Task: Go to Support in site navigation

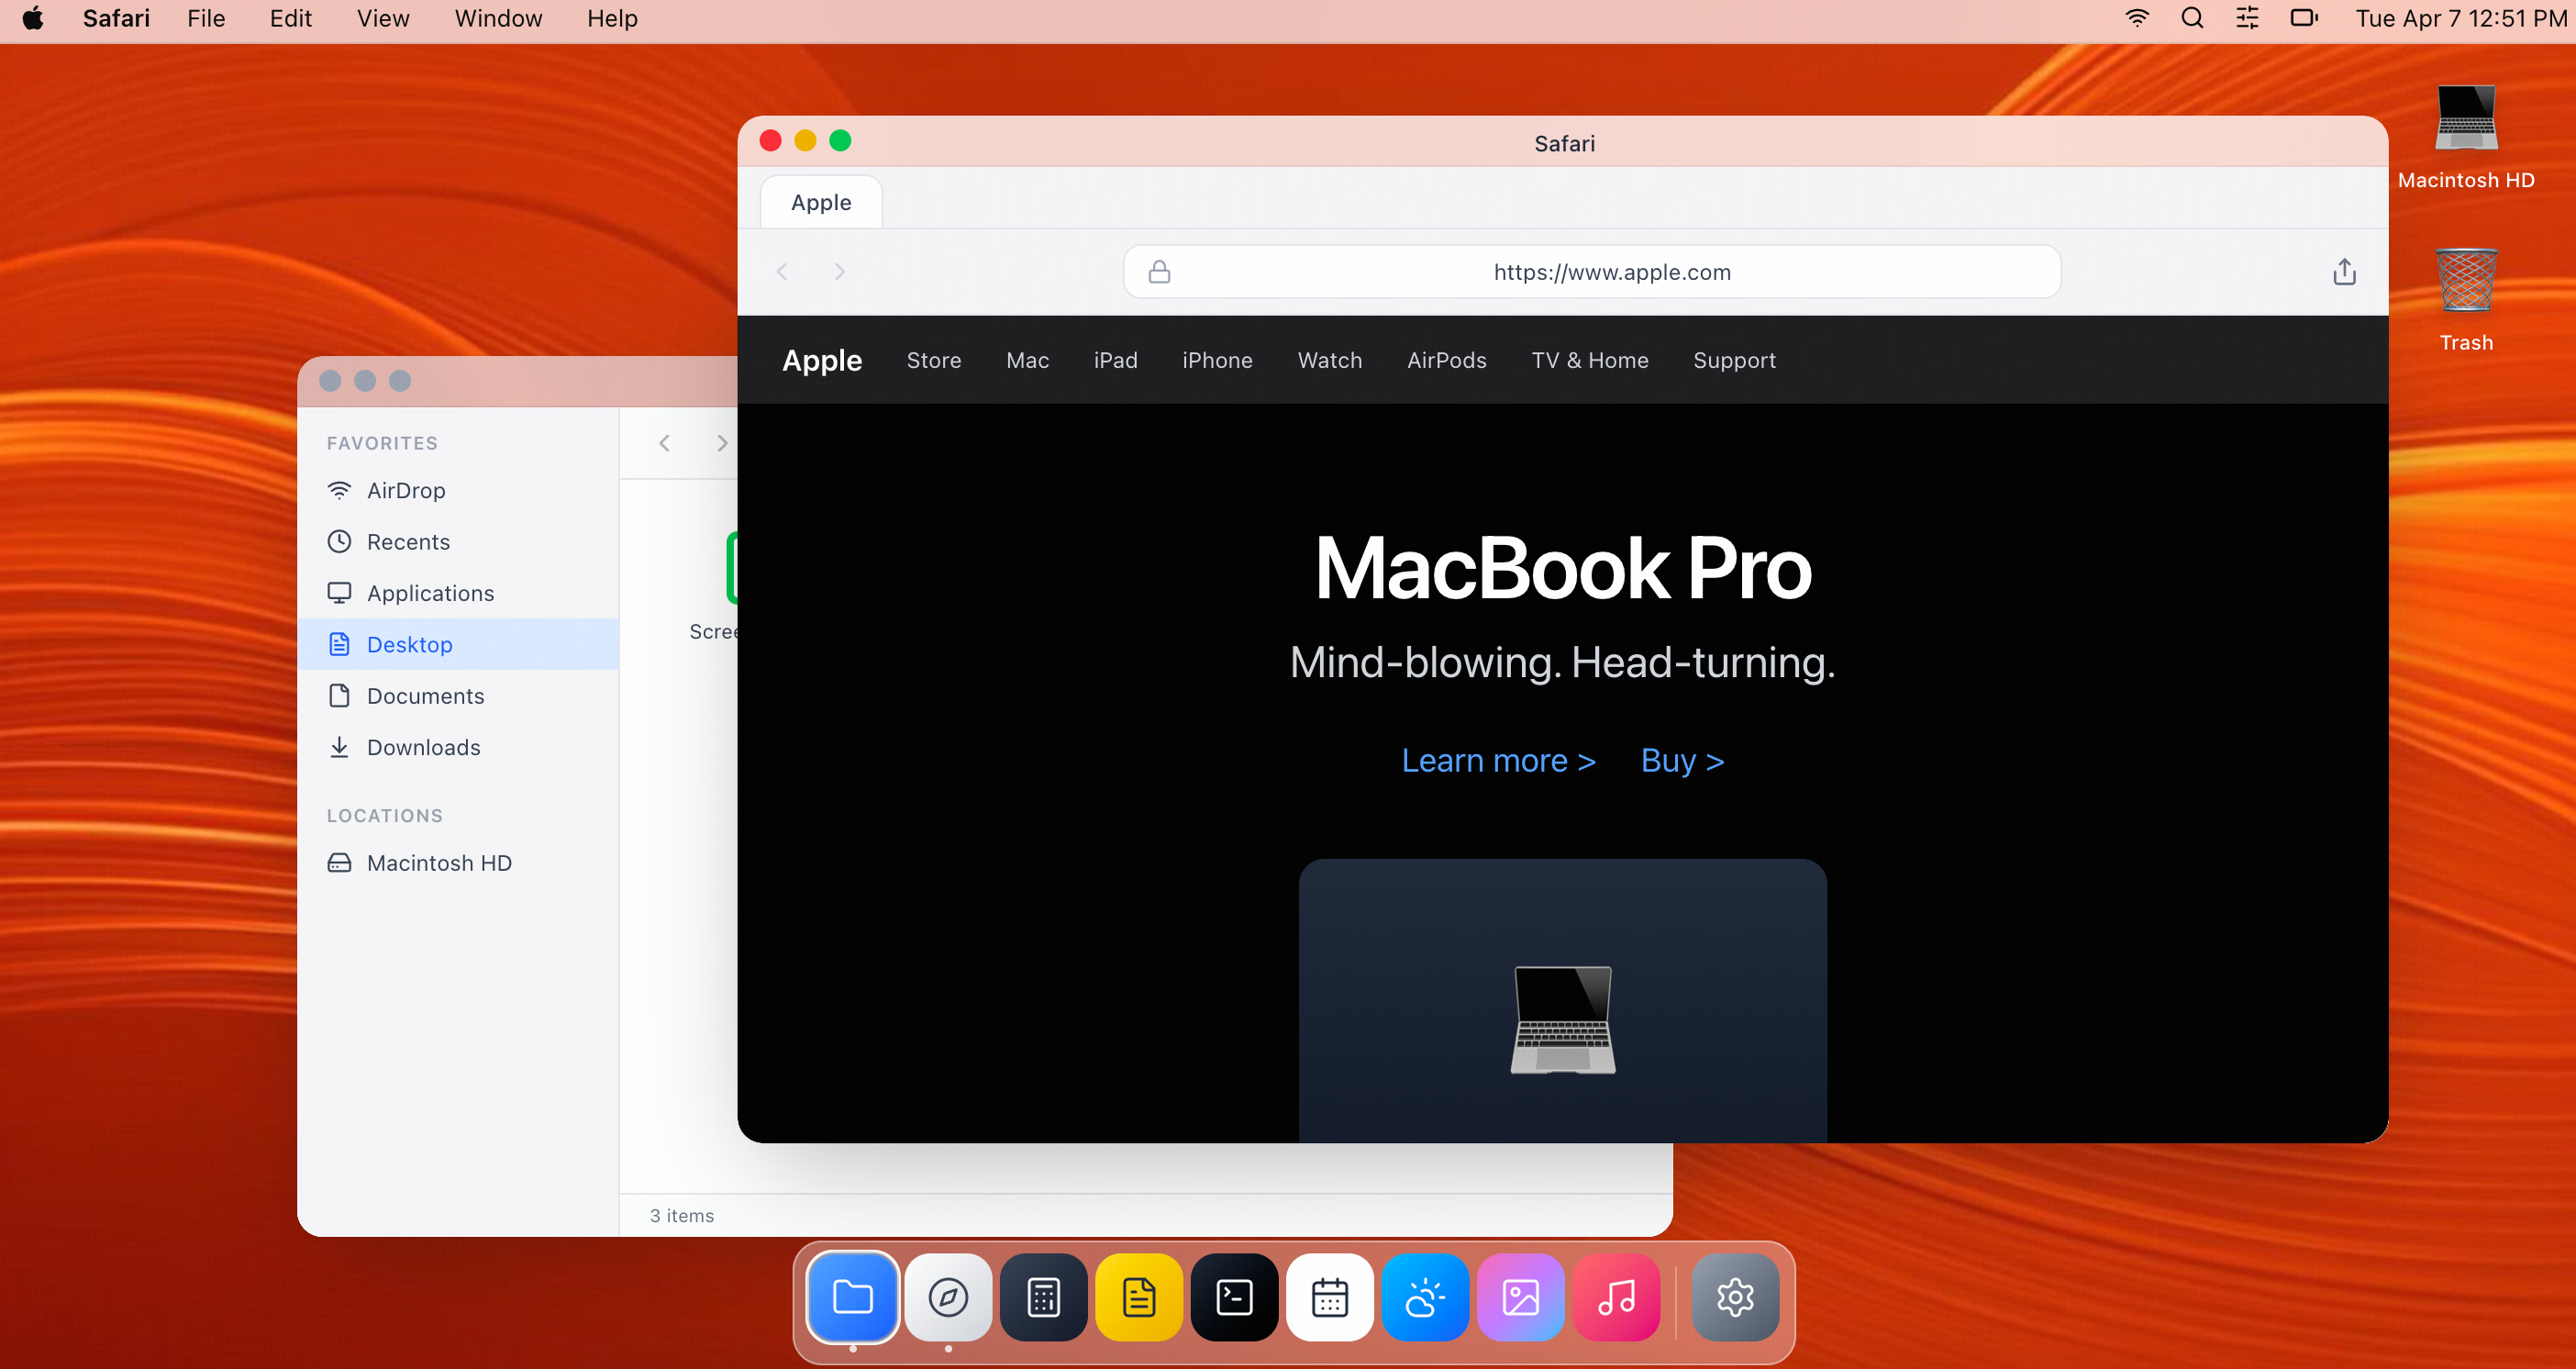Action: point(1734,360)
